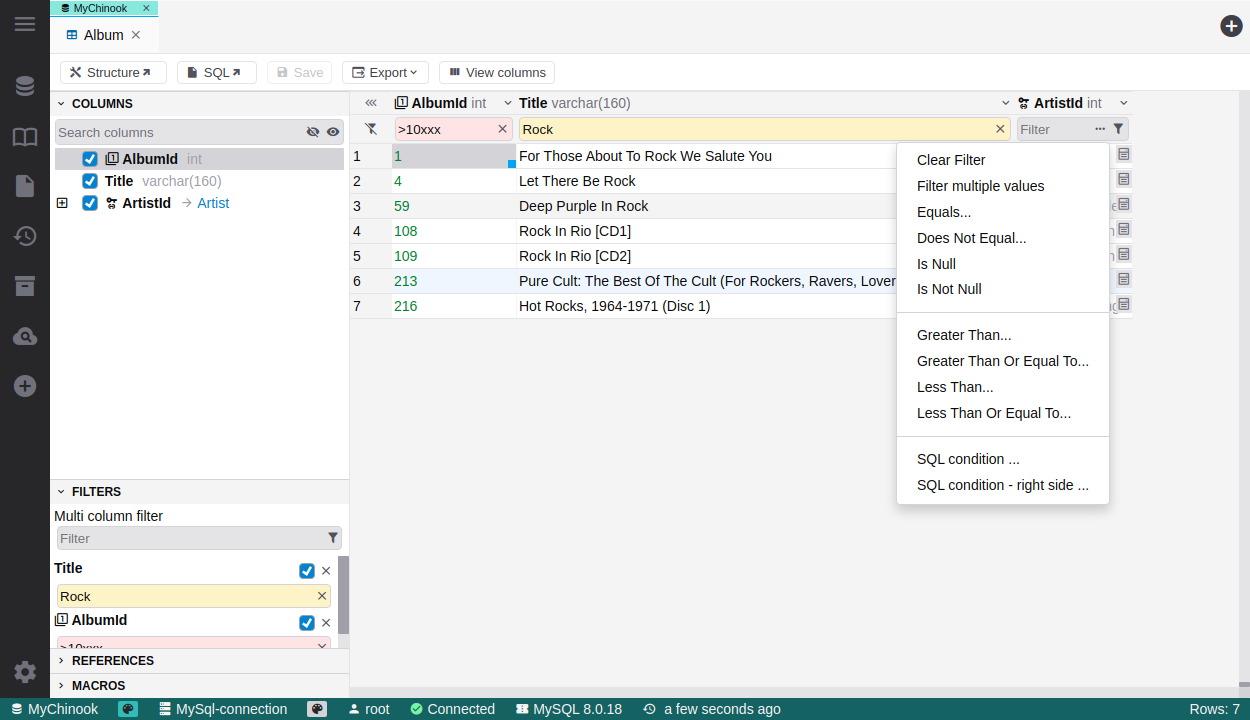Open settings gear in sidebar

(25, 672)
